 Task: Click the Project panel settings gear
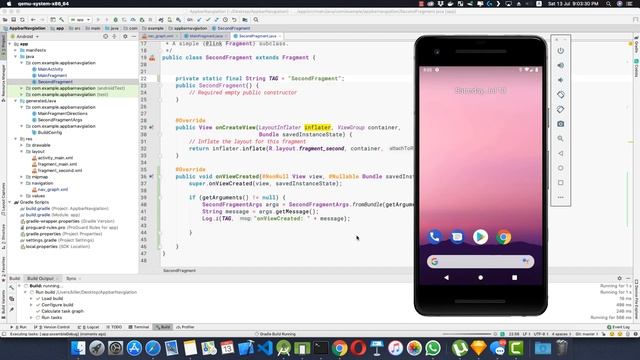point(125,36)
